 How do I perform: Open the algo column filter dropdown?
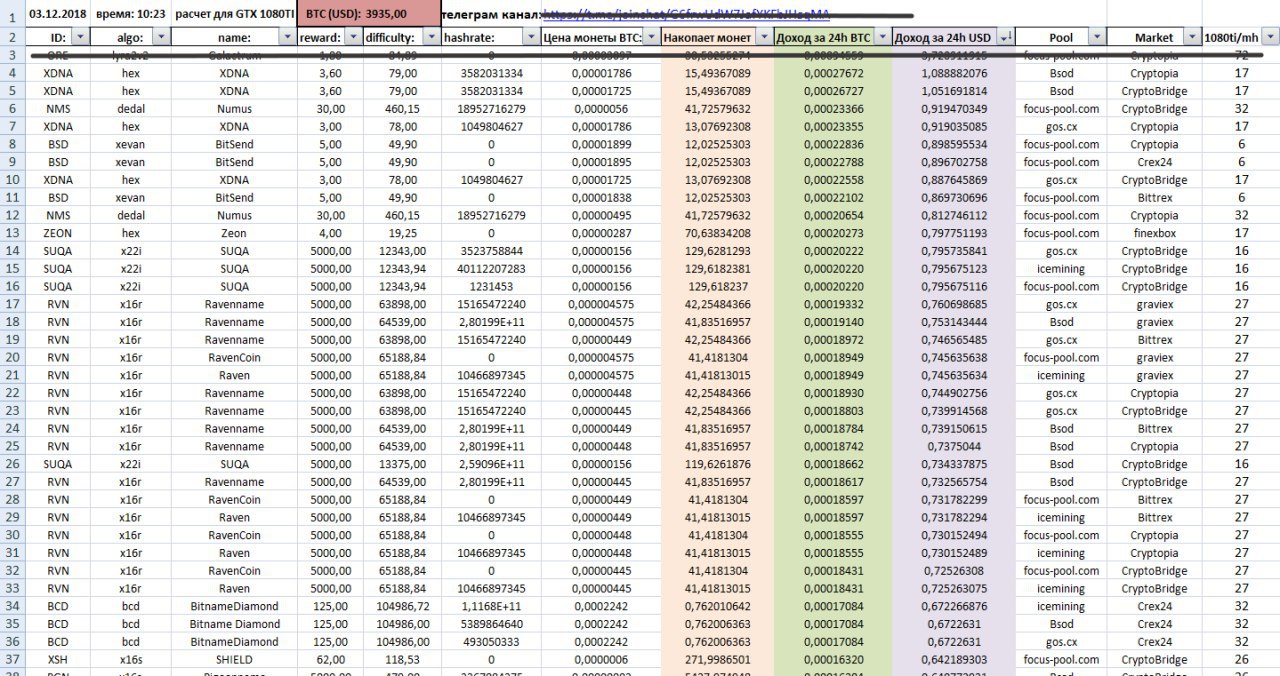point(161,37)
